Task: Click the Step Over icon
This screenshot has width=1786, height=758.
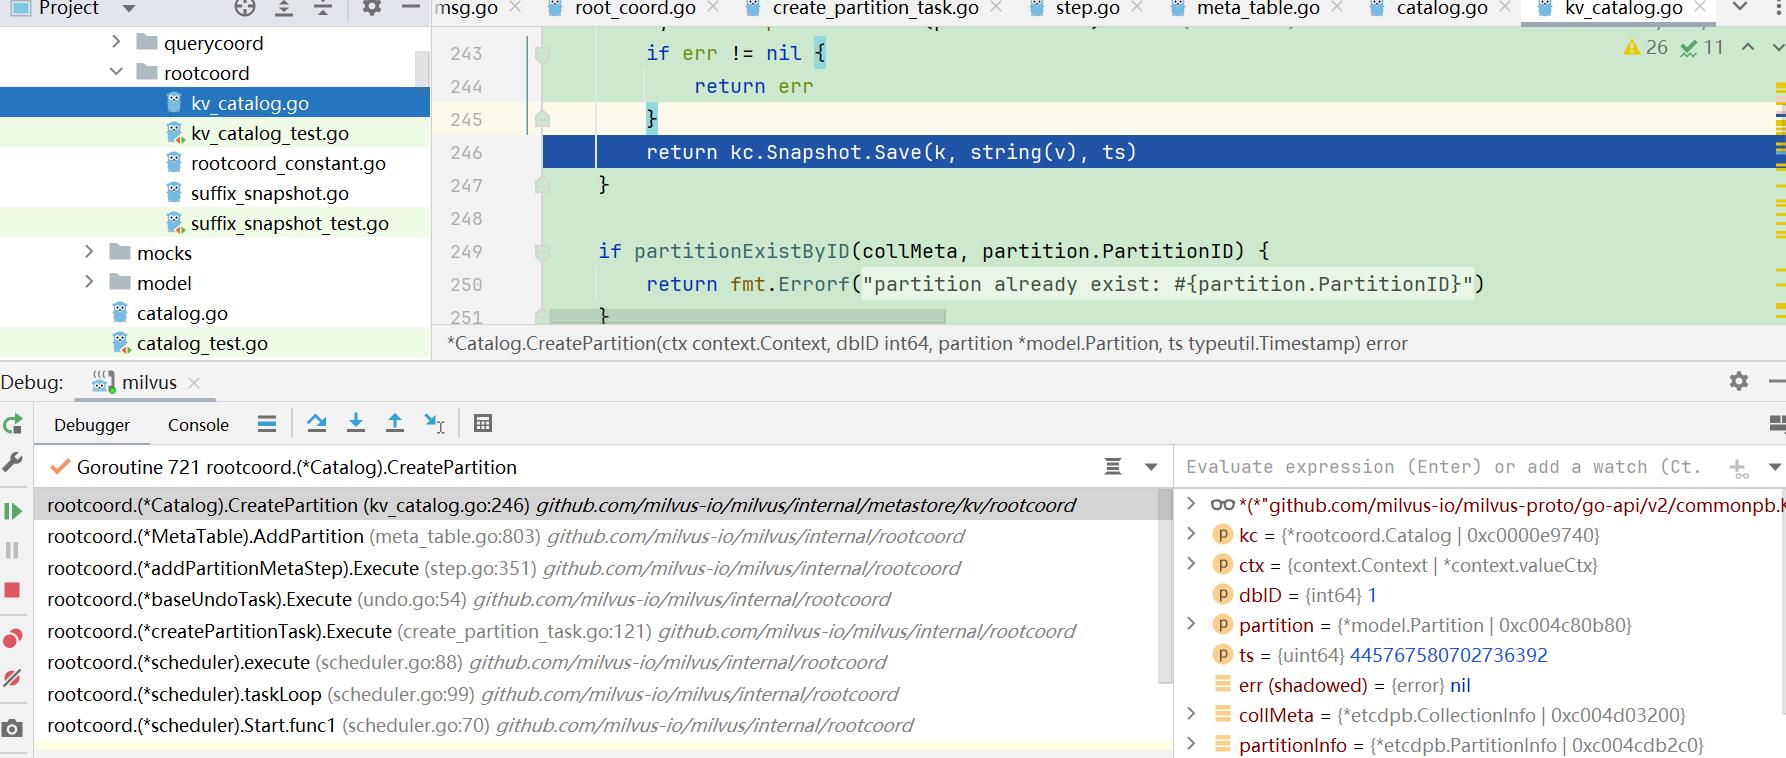Action: 317,424
